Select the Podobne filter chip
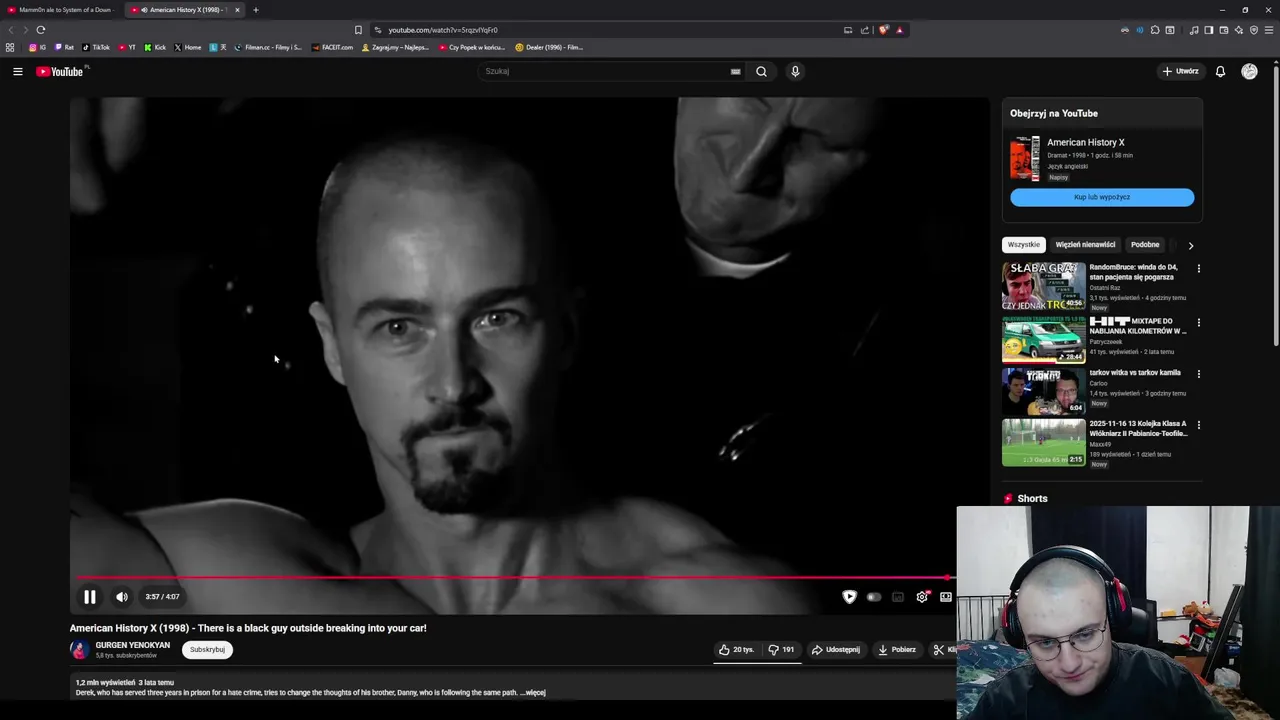The width and height of the screenshot is (1280, 720). 1145,245
